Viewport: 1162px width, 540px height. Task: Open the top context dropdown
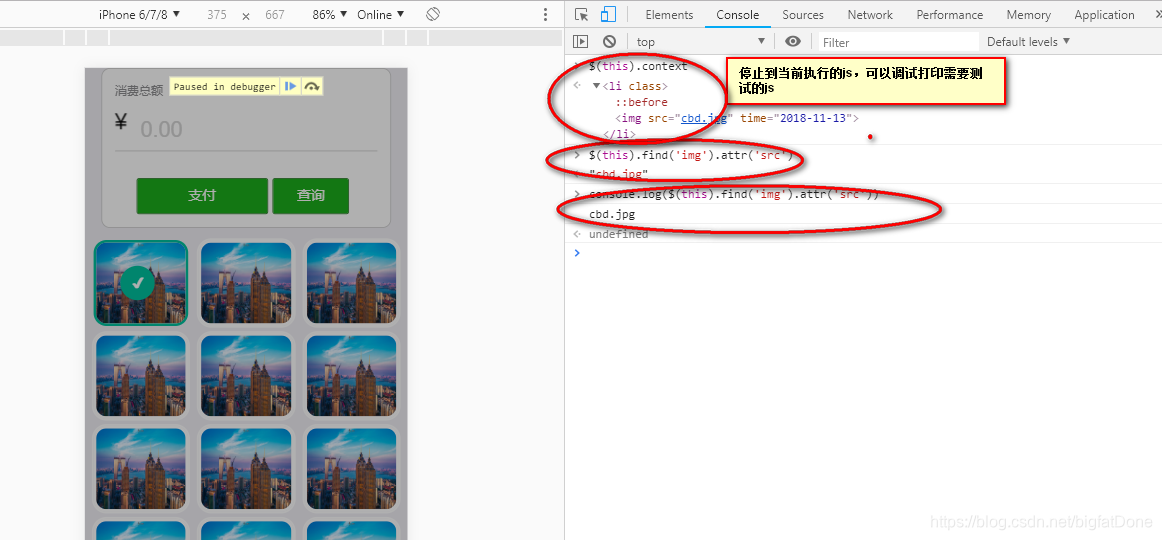click(x=700, y=41)
